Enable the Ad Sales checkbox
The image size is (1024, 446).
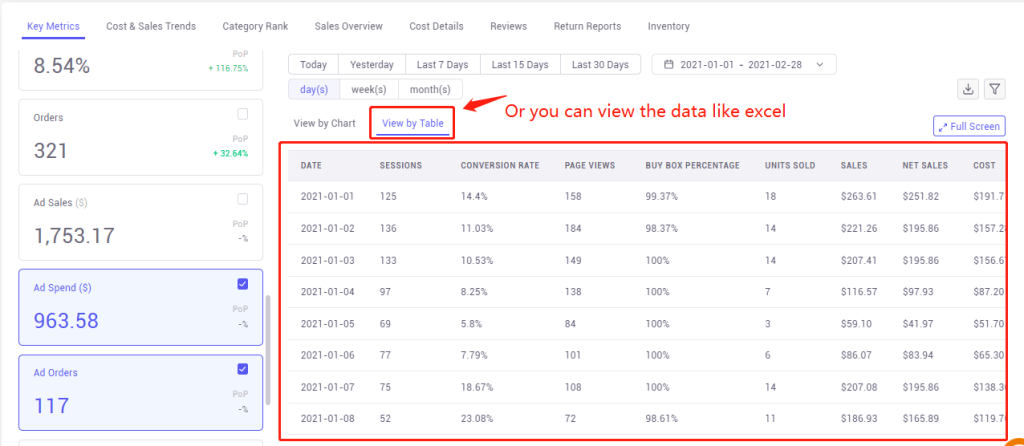[243, 199]
